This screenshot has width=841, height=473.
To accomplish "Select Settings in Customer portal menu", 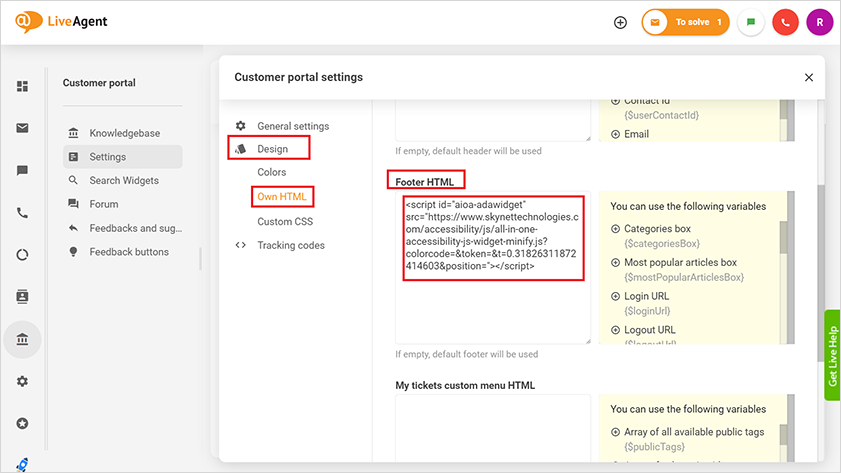I will 123,157.
